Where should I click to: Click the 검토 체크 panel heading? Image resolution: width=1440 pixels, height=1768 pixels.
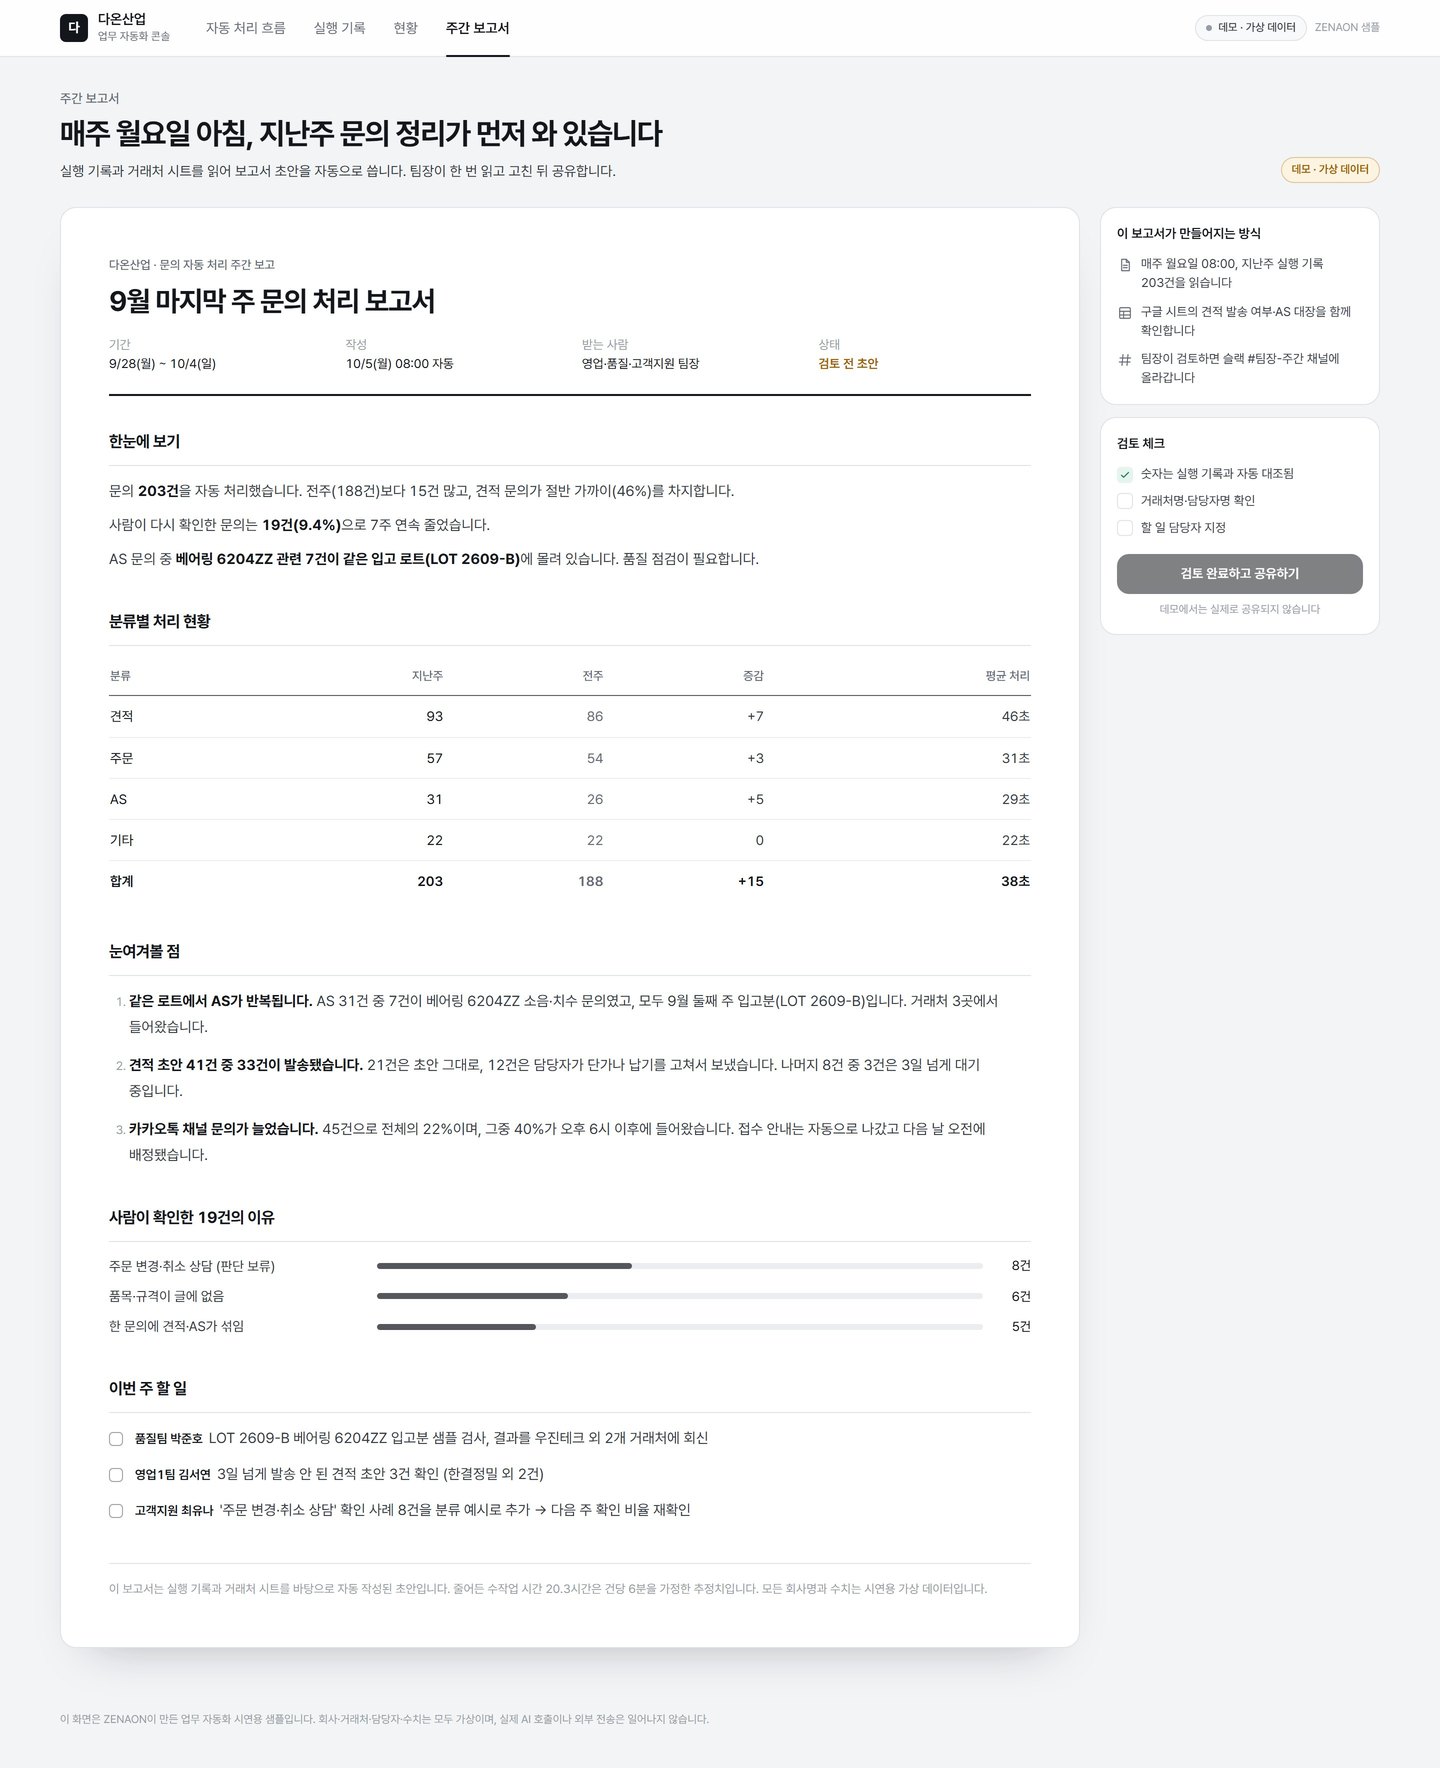pos(1141,444)
